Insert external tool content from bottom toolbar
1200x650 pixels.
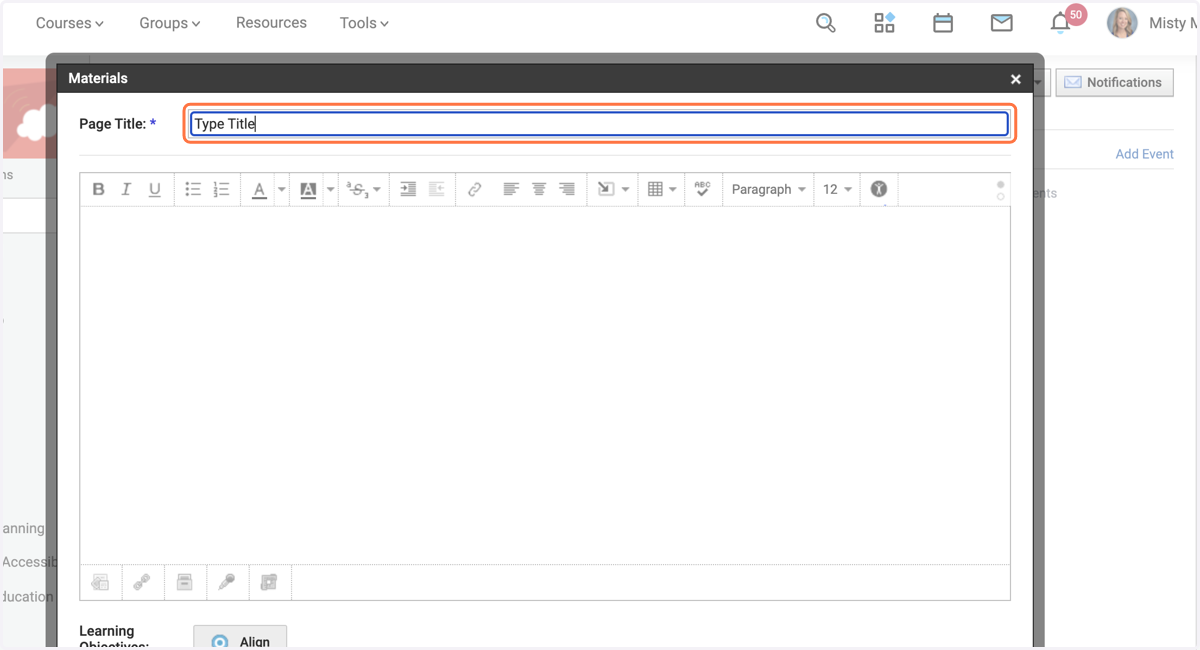[269, 582]
